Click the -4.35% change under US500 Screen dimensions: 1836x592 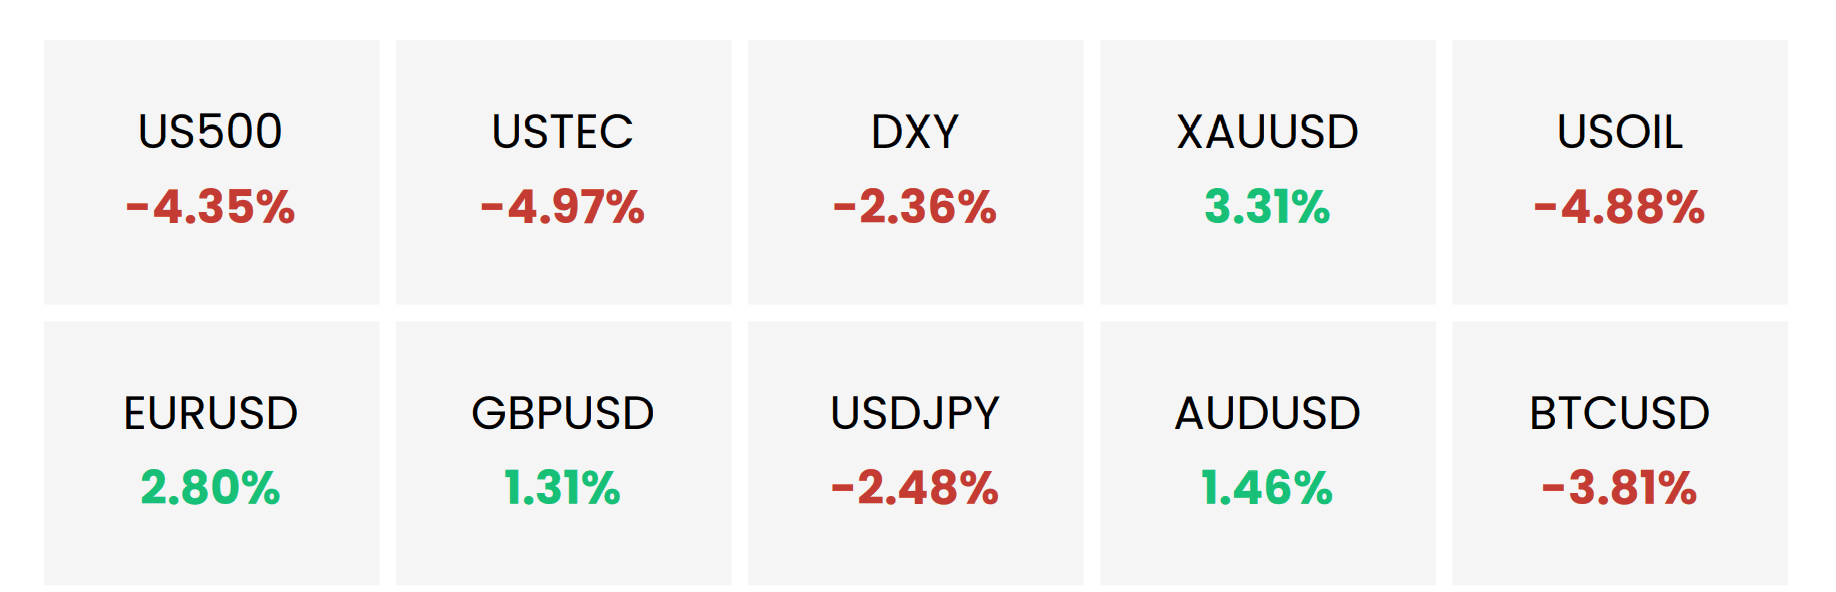coord(211,207)
